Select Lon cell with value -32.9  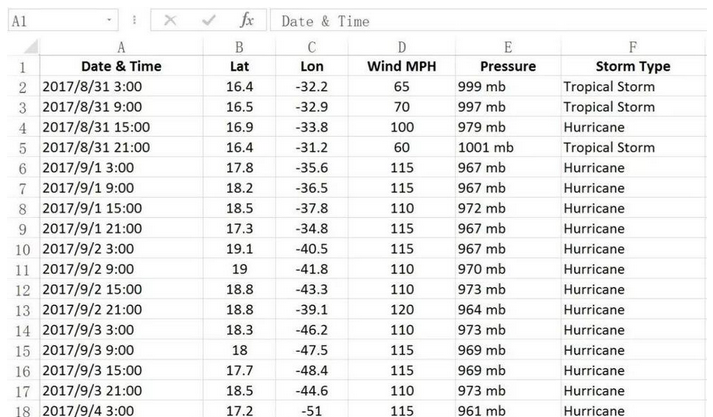[x=311, y=107]
